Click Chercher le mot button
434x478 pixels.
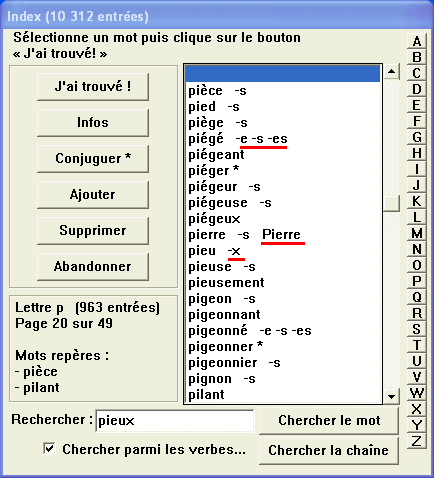point(329,421)
